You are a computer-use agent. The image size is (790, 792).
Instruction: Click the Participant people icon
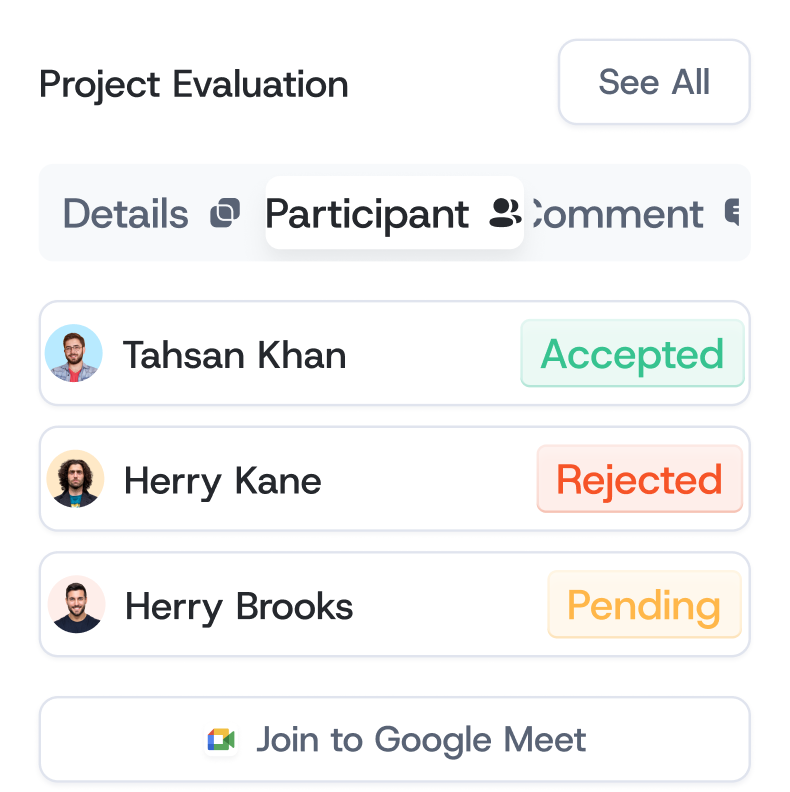click(x=505, y=213)
